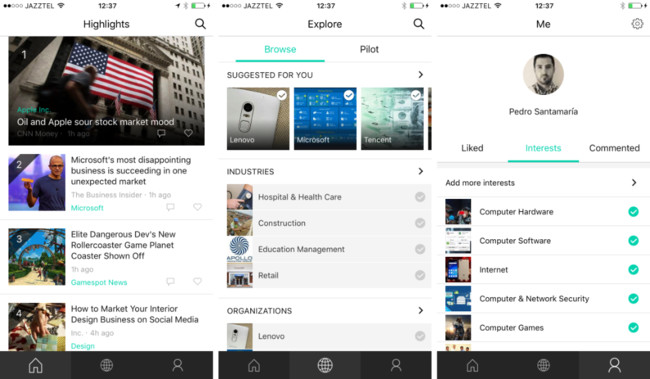Screen dimensions: 650x379
Task: Open settings gear on Me screen
Action: (637, 24)
